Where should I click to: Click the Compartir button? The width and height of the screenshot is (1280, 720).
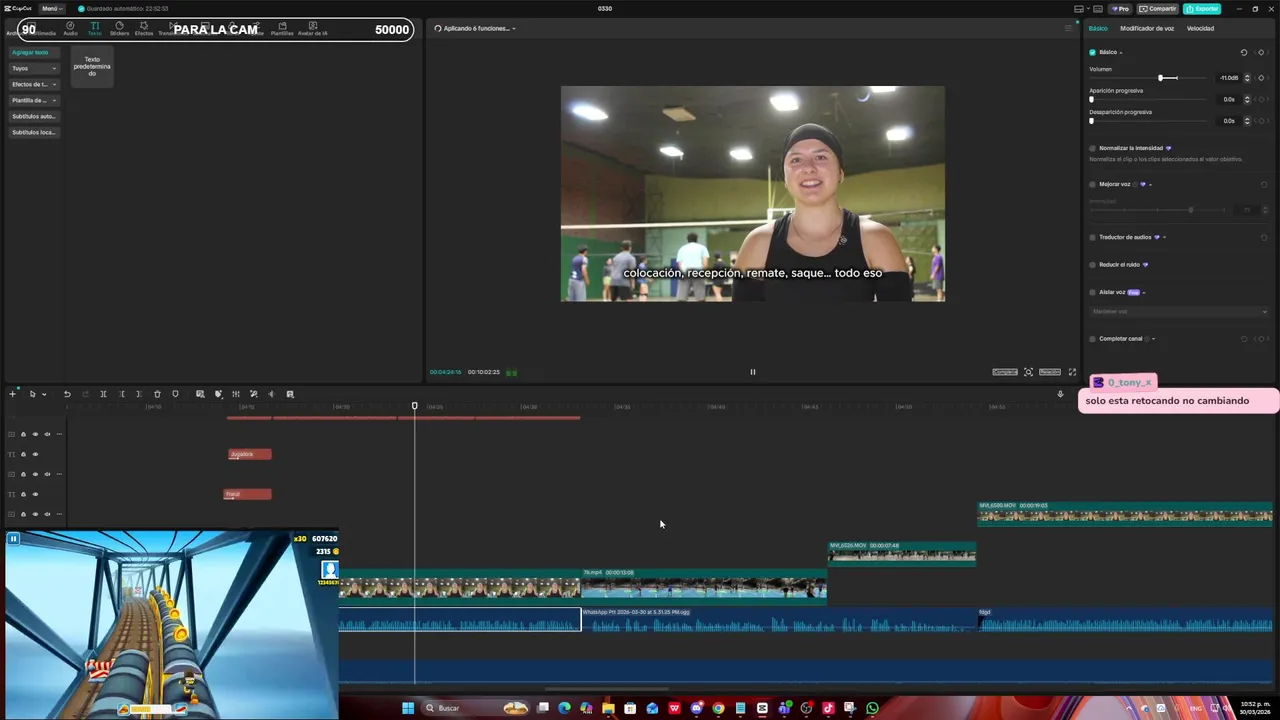pyautogui.click(x=1158, y=8)
